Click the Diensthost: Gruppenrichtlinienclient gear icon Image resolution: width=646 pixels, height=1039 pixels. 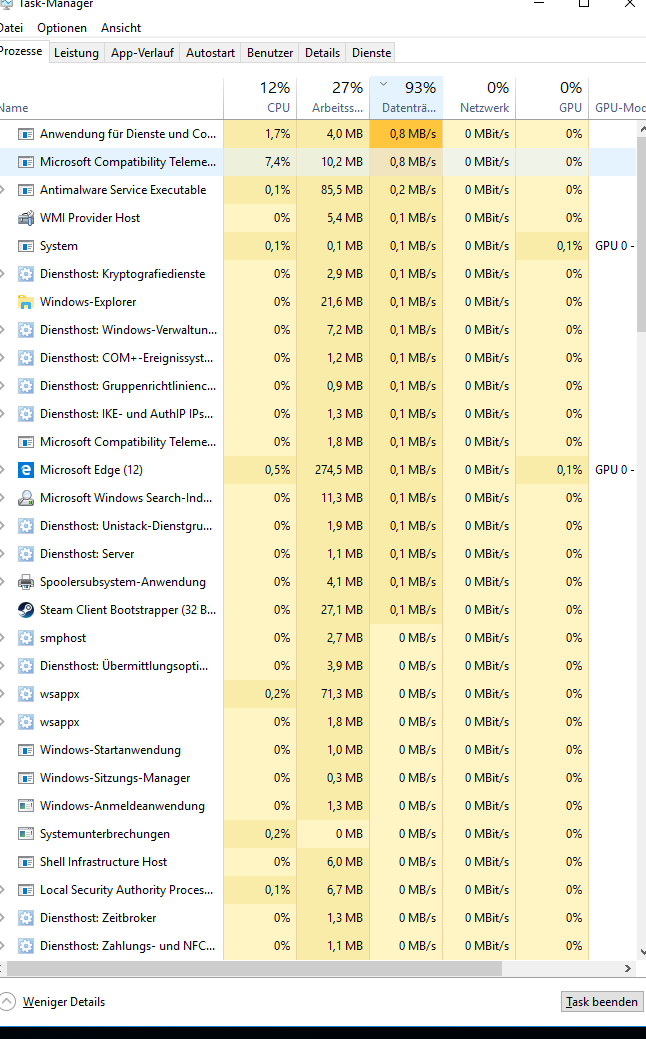point(26,386)
